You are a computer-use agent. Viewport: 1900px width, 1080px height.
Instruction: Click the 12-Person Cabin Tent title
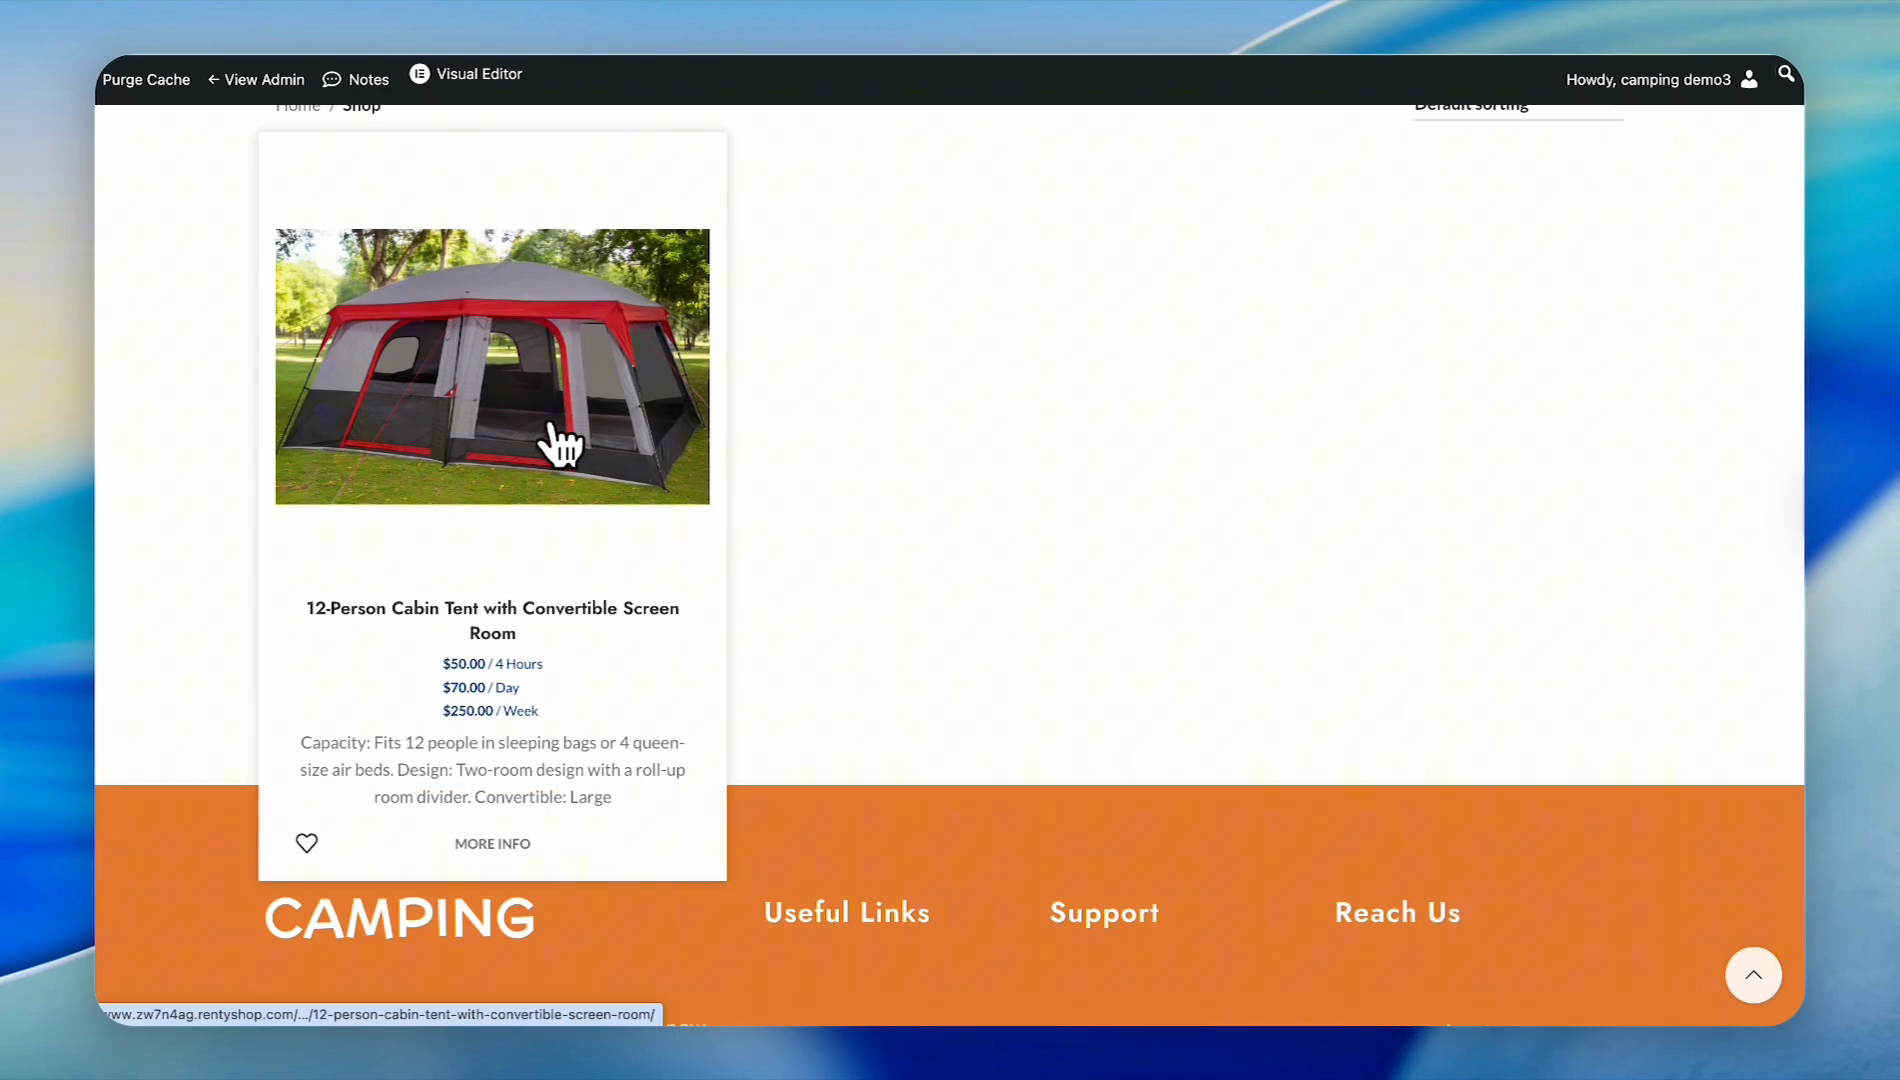pos(492,620)
